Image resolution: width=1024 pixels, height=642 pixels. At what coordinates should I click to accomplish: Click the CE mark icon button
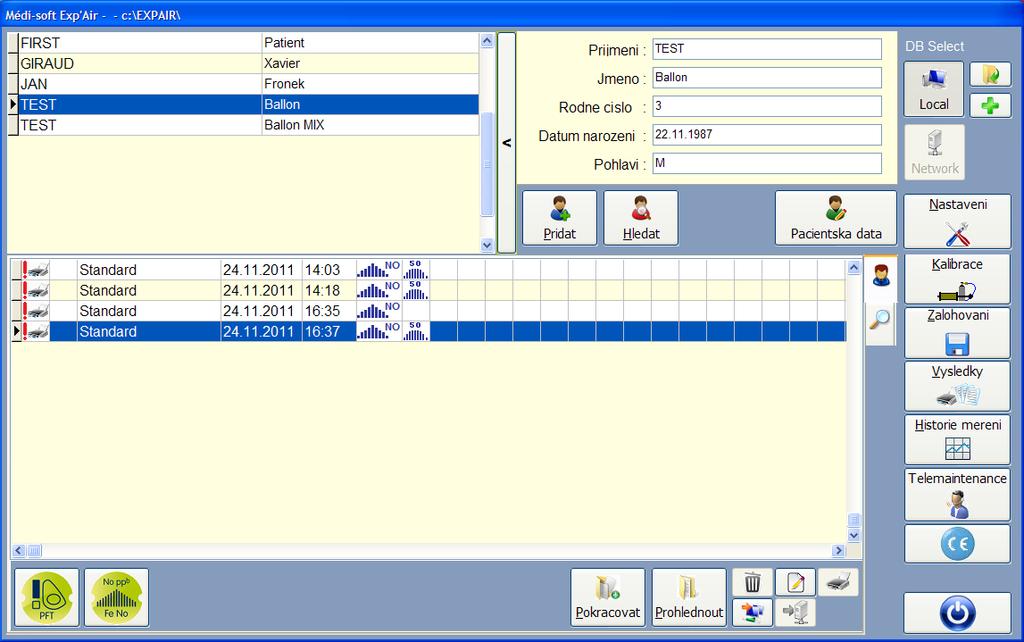pos(957,543)
